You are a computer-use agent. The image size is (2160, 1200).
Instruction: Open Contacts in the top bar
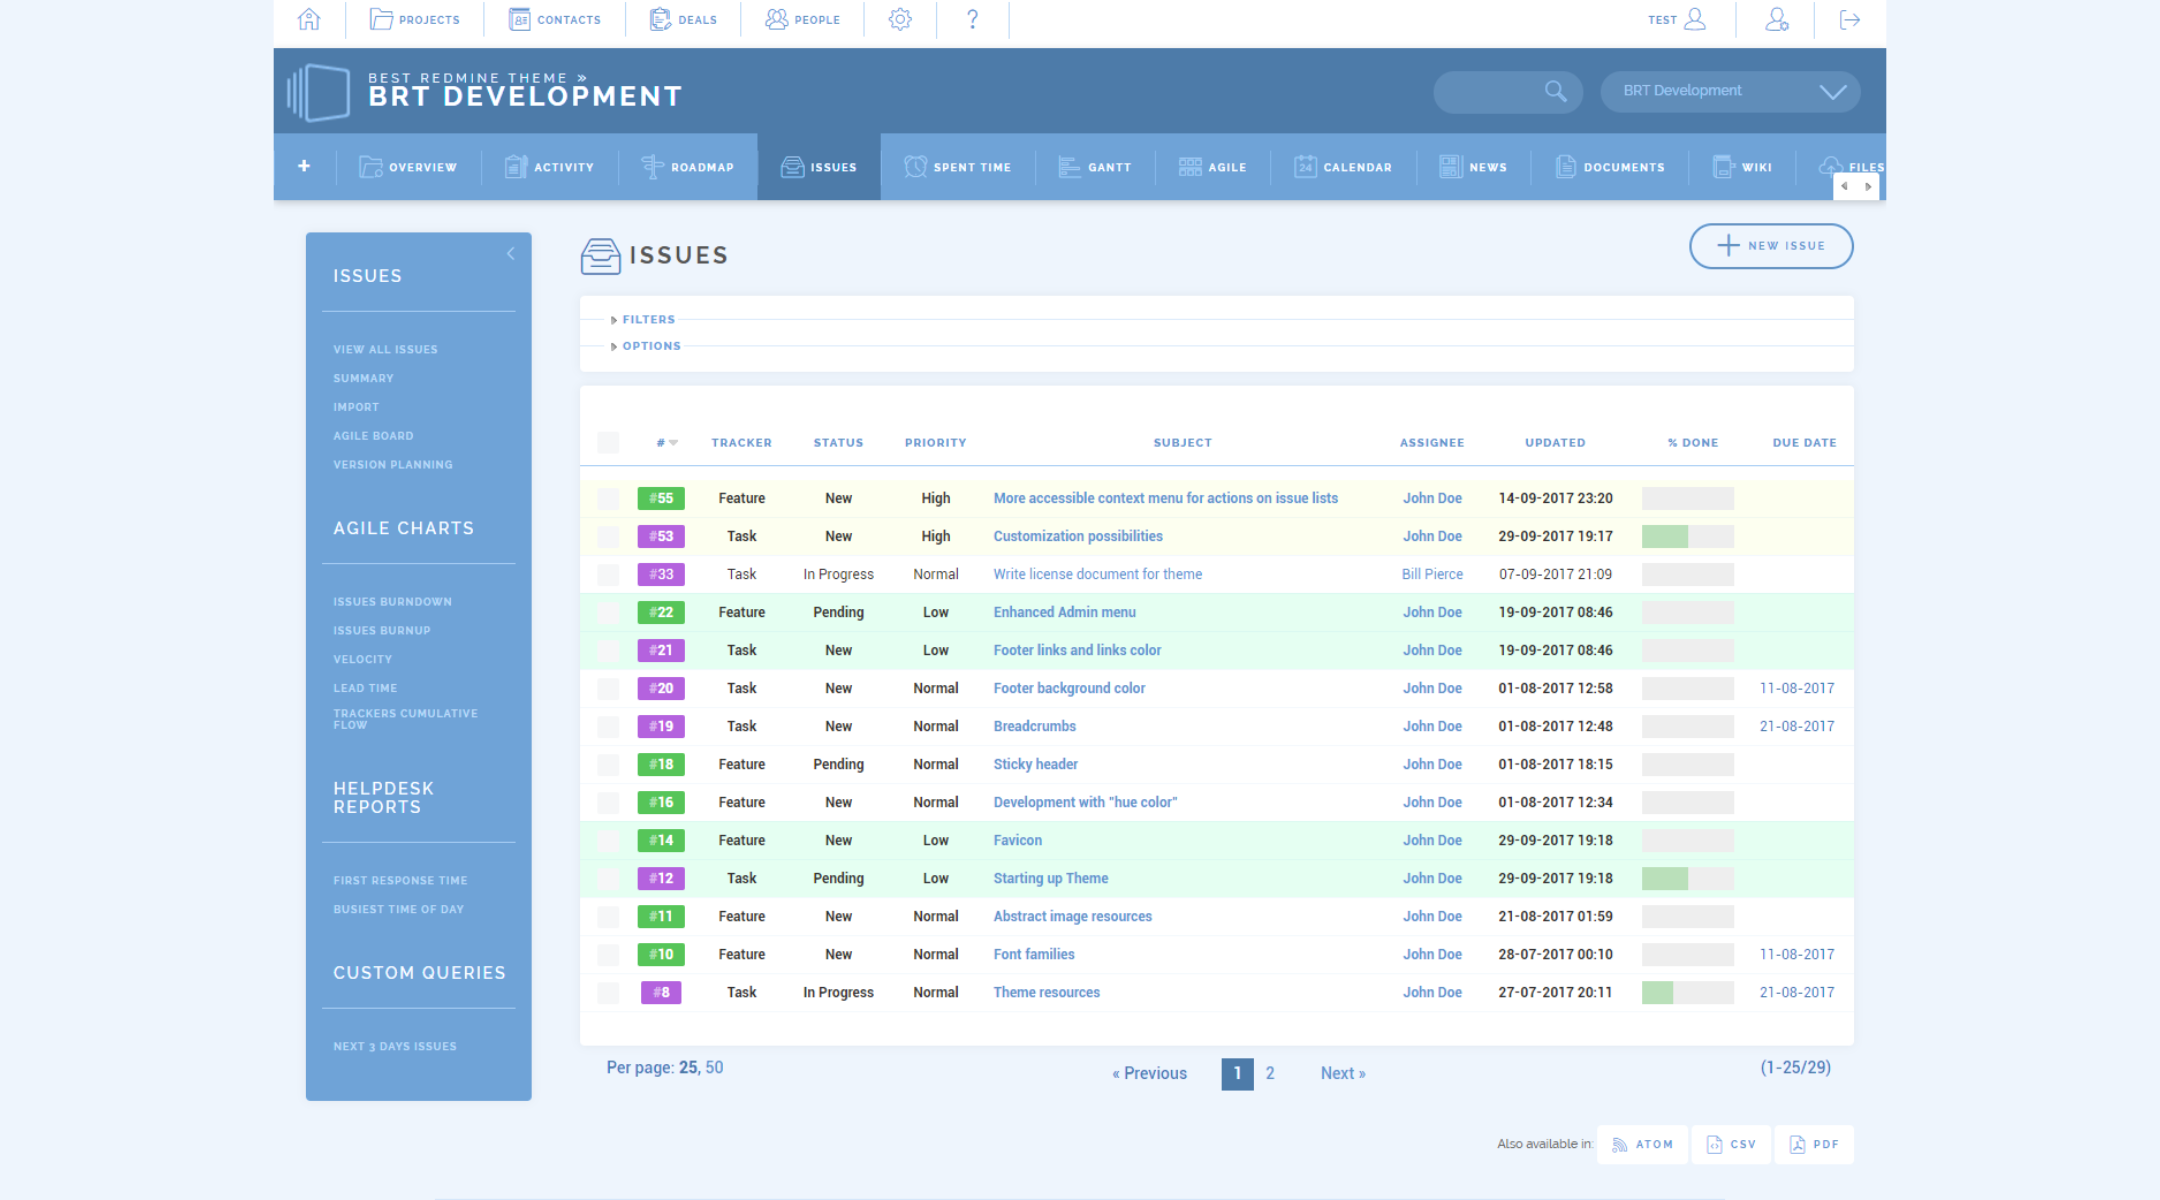click(x=555, y=19)
